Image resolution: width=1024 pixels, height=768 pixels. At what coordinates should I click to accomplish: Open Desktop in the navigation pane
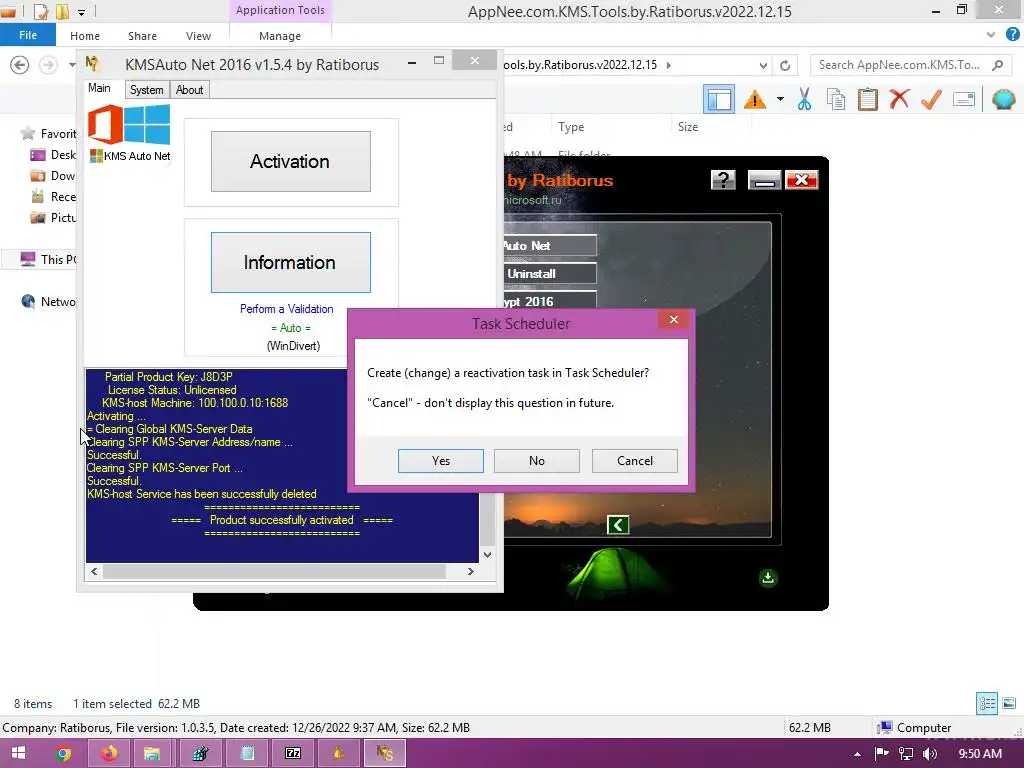coord(54,155)
